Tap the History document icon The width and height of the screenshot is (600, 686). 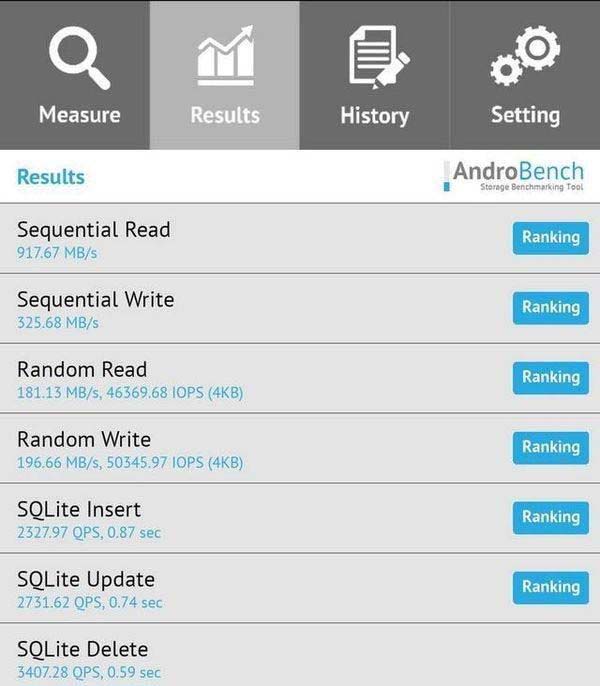point(374,56)
